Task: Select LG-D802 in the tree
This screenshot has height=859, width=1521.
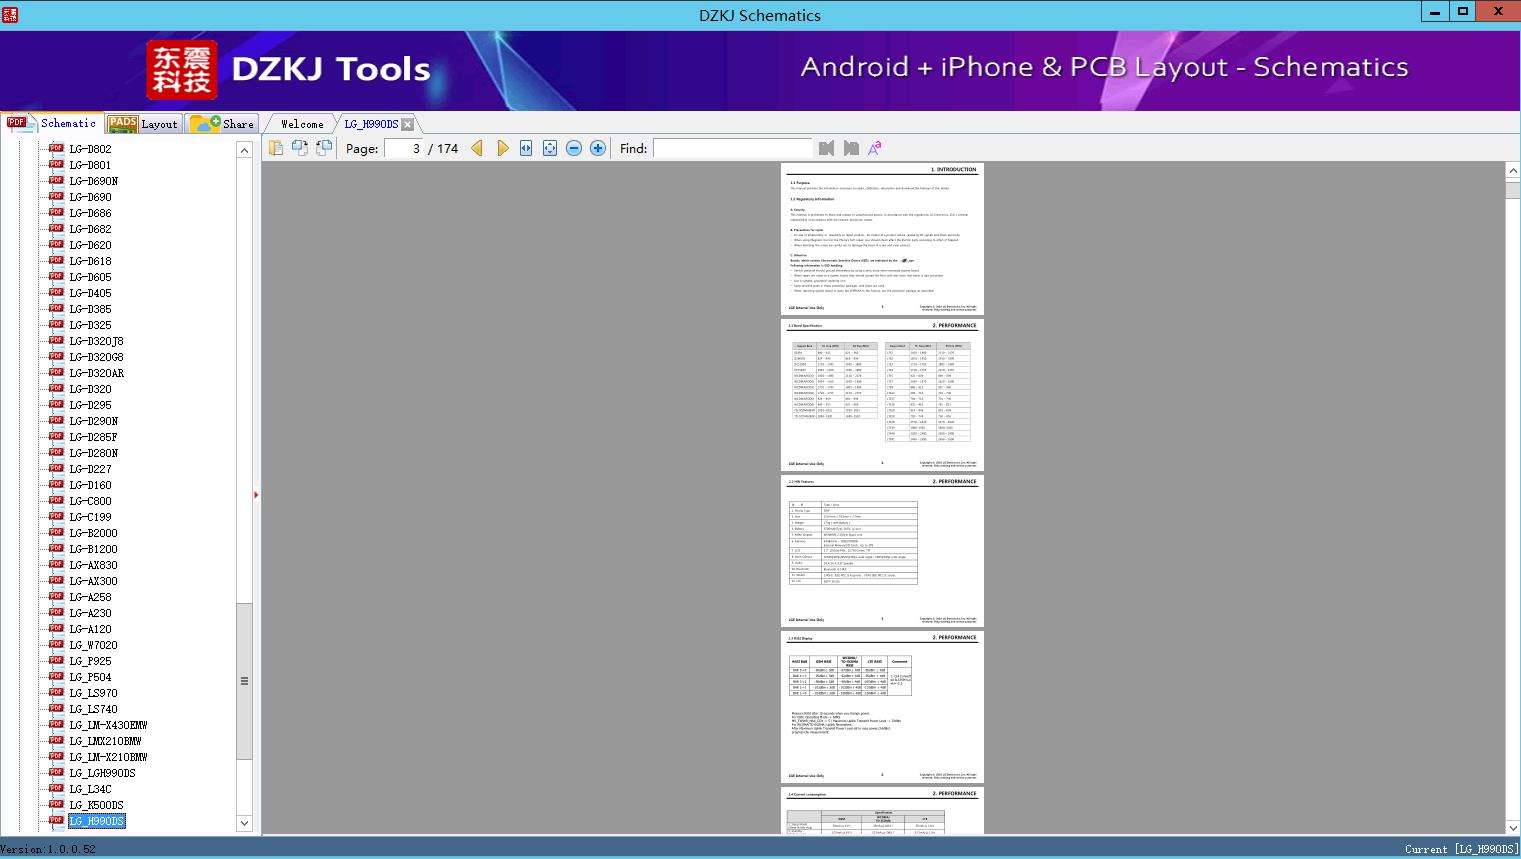Action: pos(90,149)
